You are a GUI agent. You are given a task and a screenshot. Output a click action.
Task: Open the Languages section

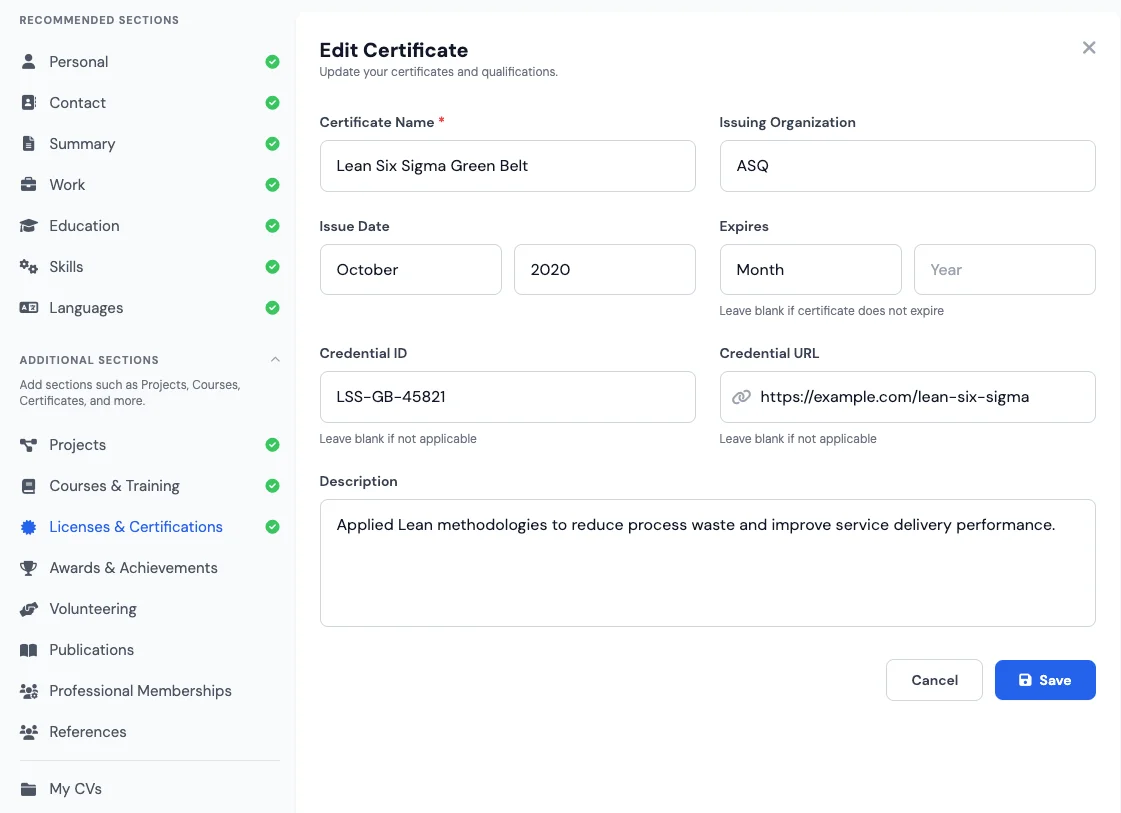[x=149, y=307]
